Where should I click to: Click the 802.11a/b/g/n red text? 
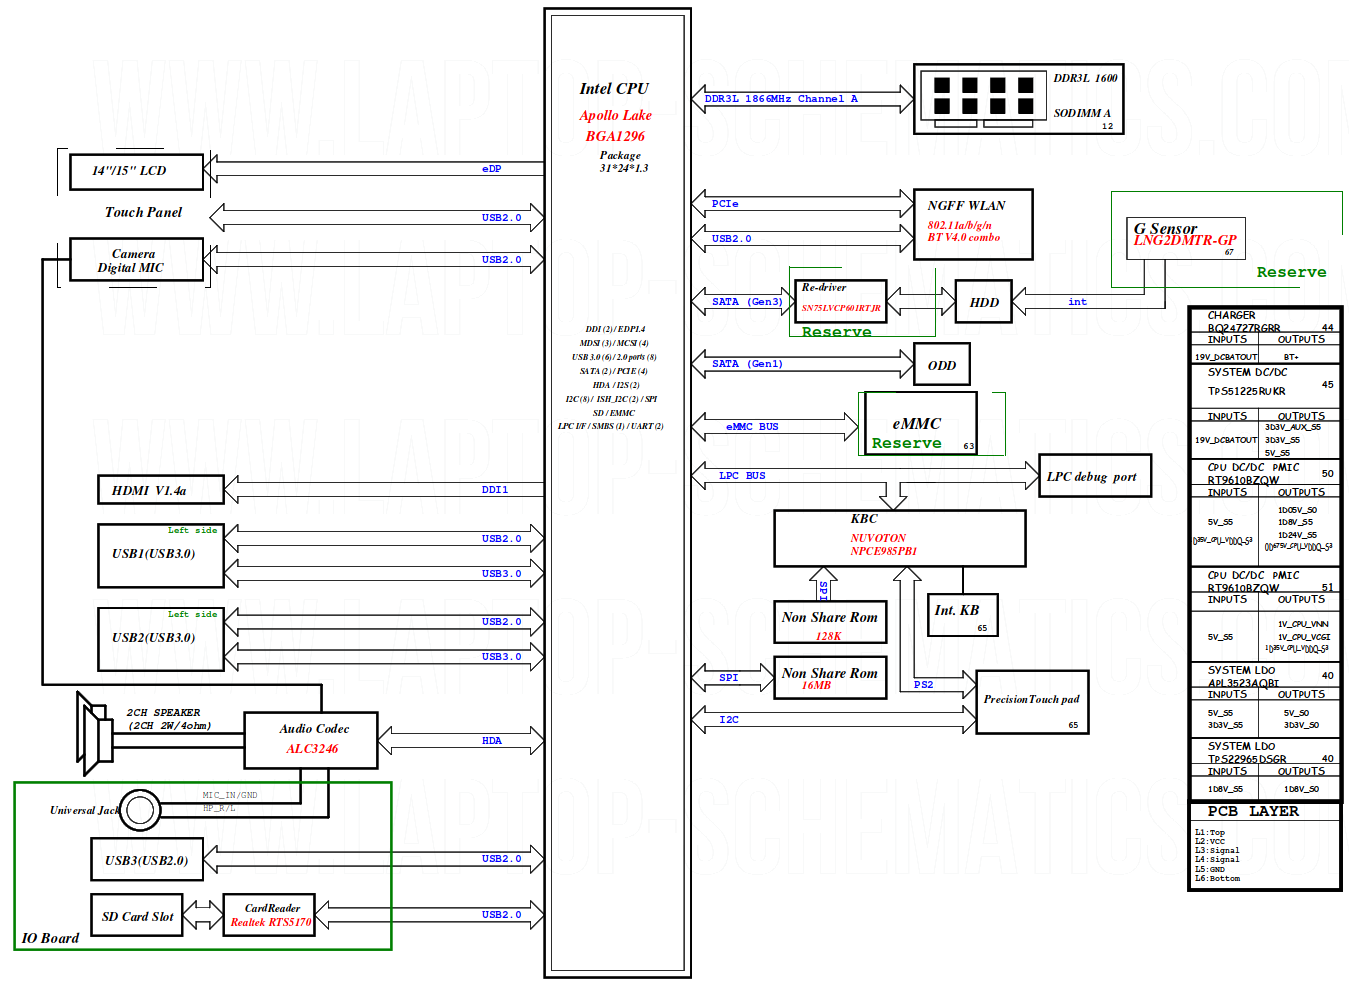click(959, 225)
